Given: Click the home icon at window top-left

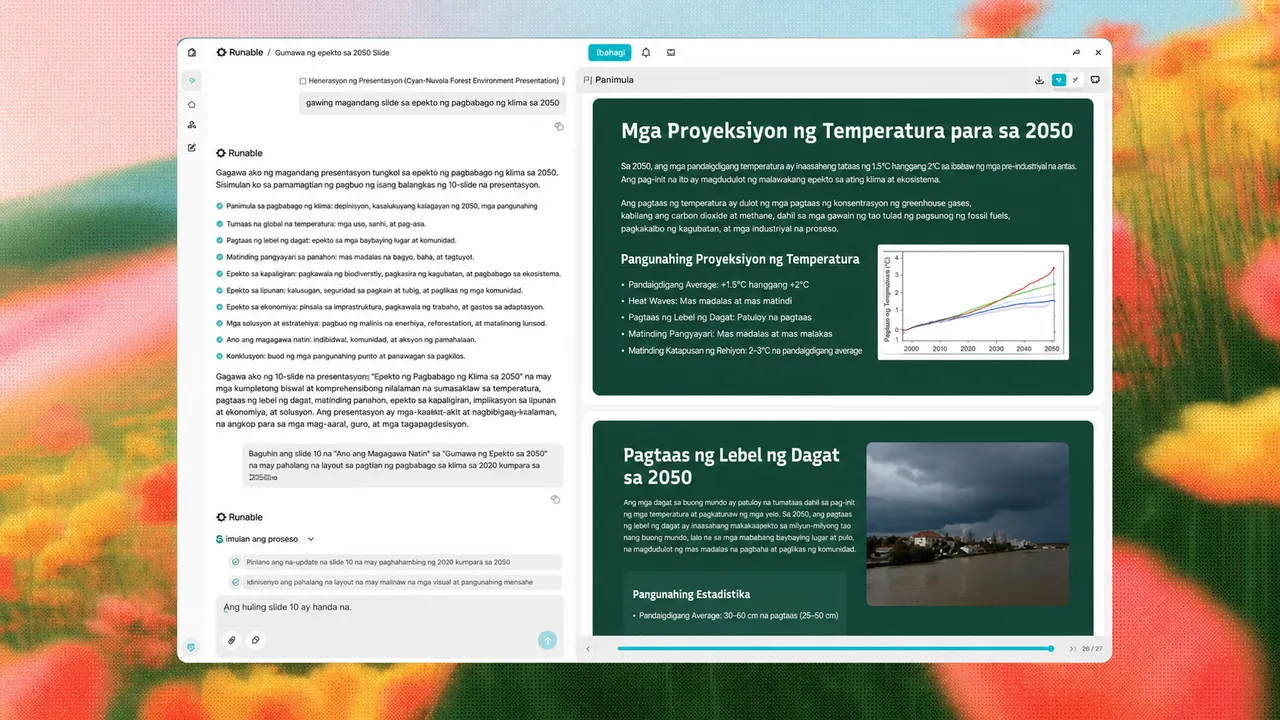Looking at the screenshot, I should (191, 52).
